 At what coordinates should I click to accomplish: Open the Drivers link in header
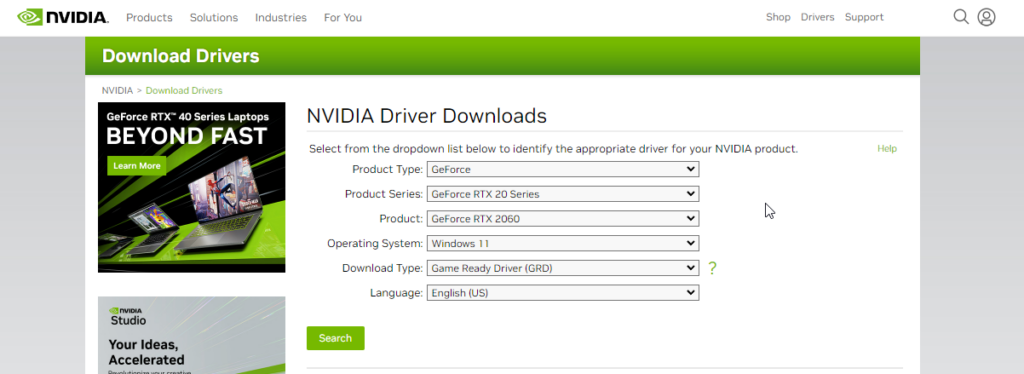click(x=818, y=18)
